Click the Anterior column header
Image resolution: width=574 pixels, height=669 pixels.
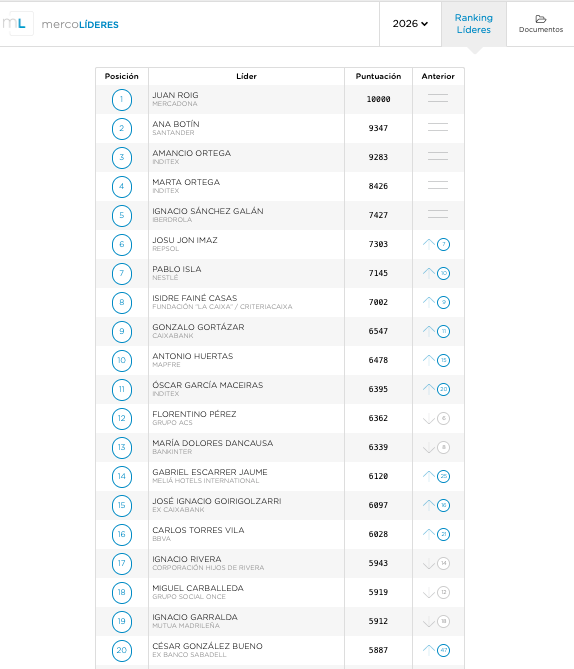(438, 76)
